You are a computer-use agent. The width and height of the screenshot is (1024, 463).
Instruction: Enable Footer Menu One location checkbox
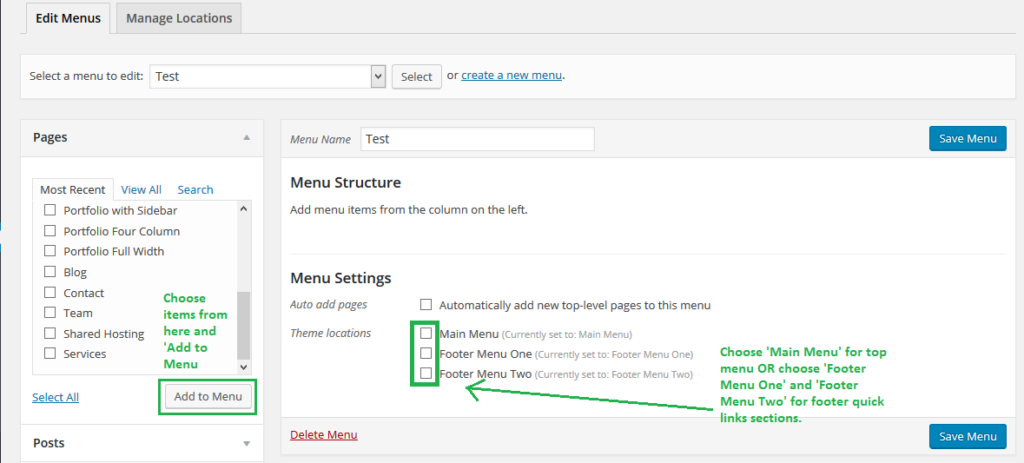click(426, 353)
